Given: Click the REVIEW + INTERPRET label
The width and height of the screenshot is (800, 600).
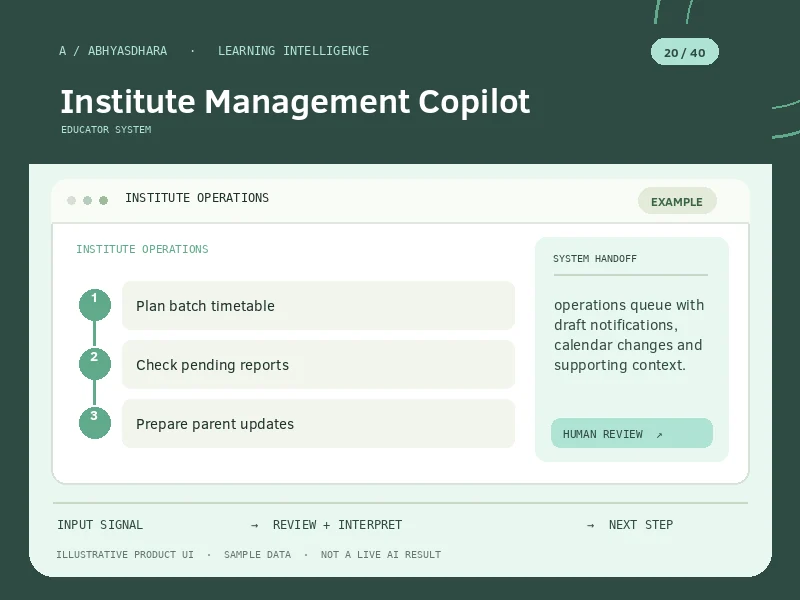Looking at the screenshot, I should click(337, 524).
